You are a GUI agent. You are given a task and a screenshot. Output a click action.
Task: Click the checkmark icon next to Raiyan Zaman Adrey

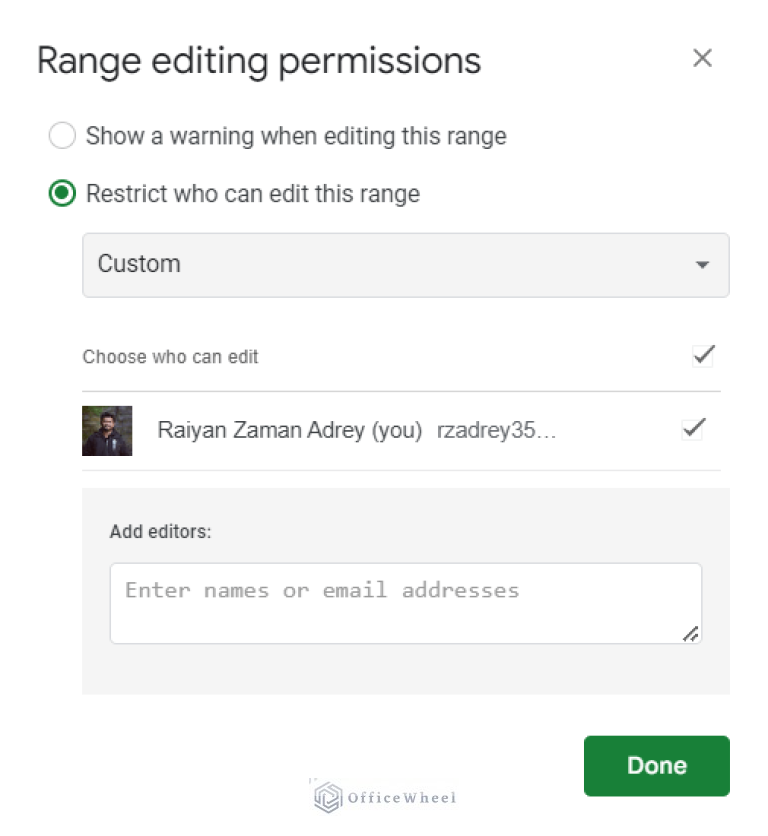(692, 429)
